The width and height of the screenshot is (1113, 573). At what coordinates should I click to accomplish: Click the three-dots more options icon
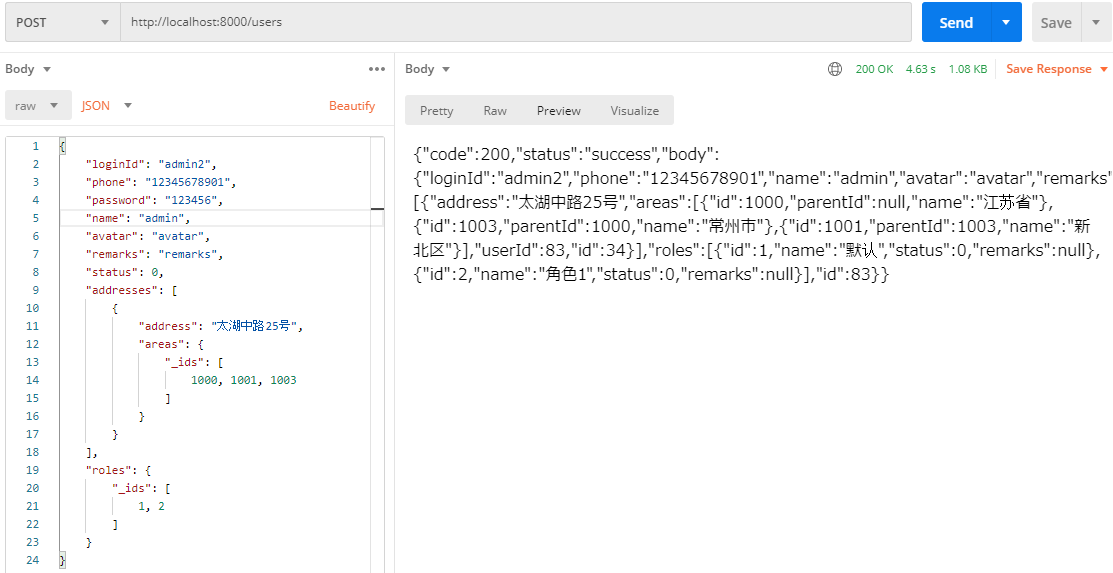pos(377,69)
